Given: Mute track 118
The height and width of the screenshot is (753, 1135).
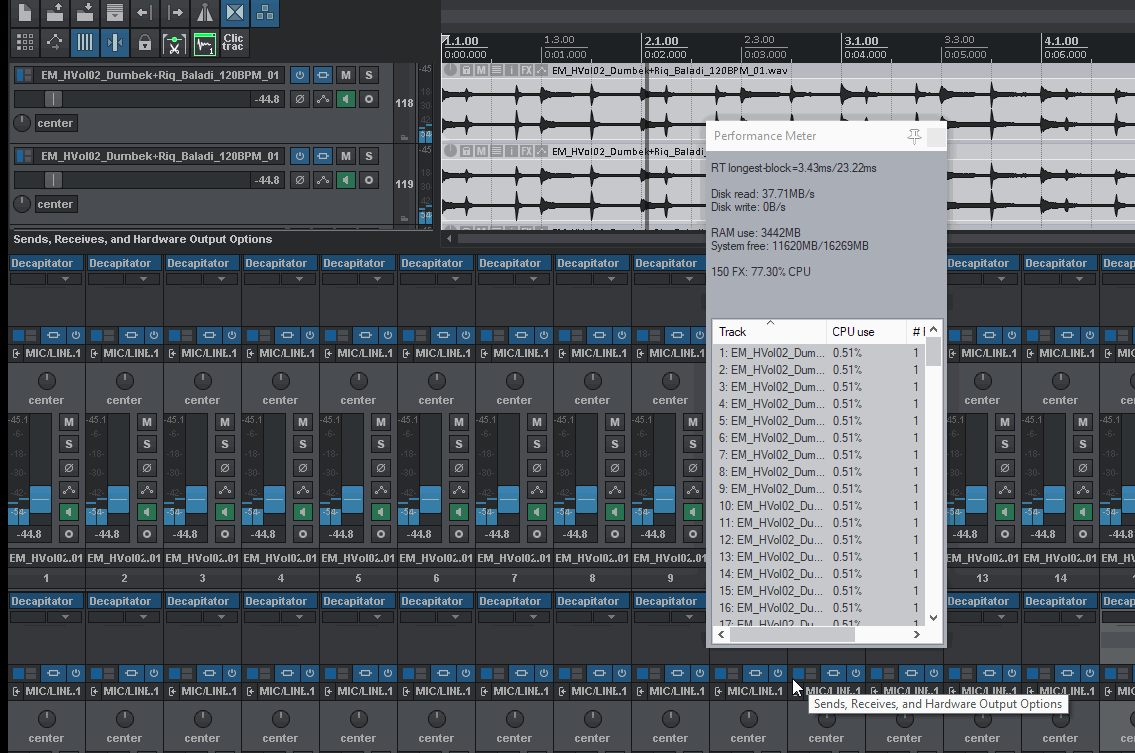Looking at the screenshot, I should tap(346, 75).
